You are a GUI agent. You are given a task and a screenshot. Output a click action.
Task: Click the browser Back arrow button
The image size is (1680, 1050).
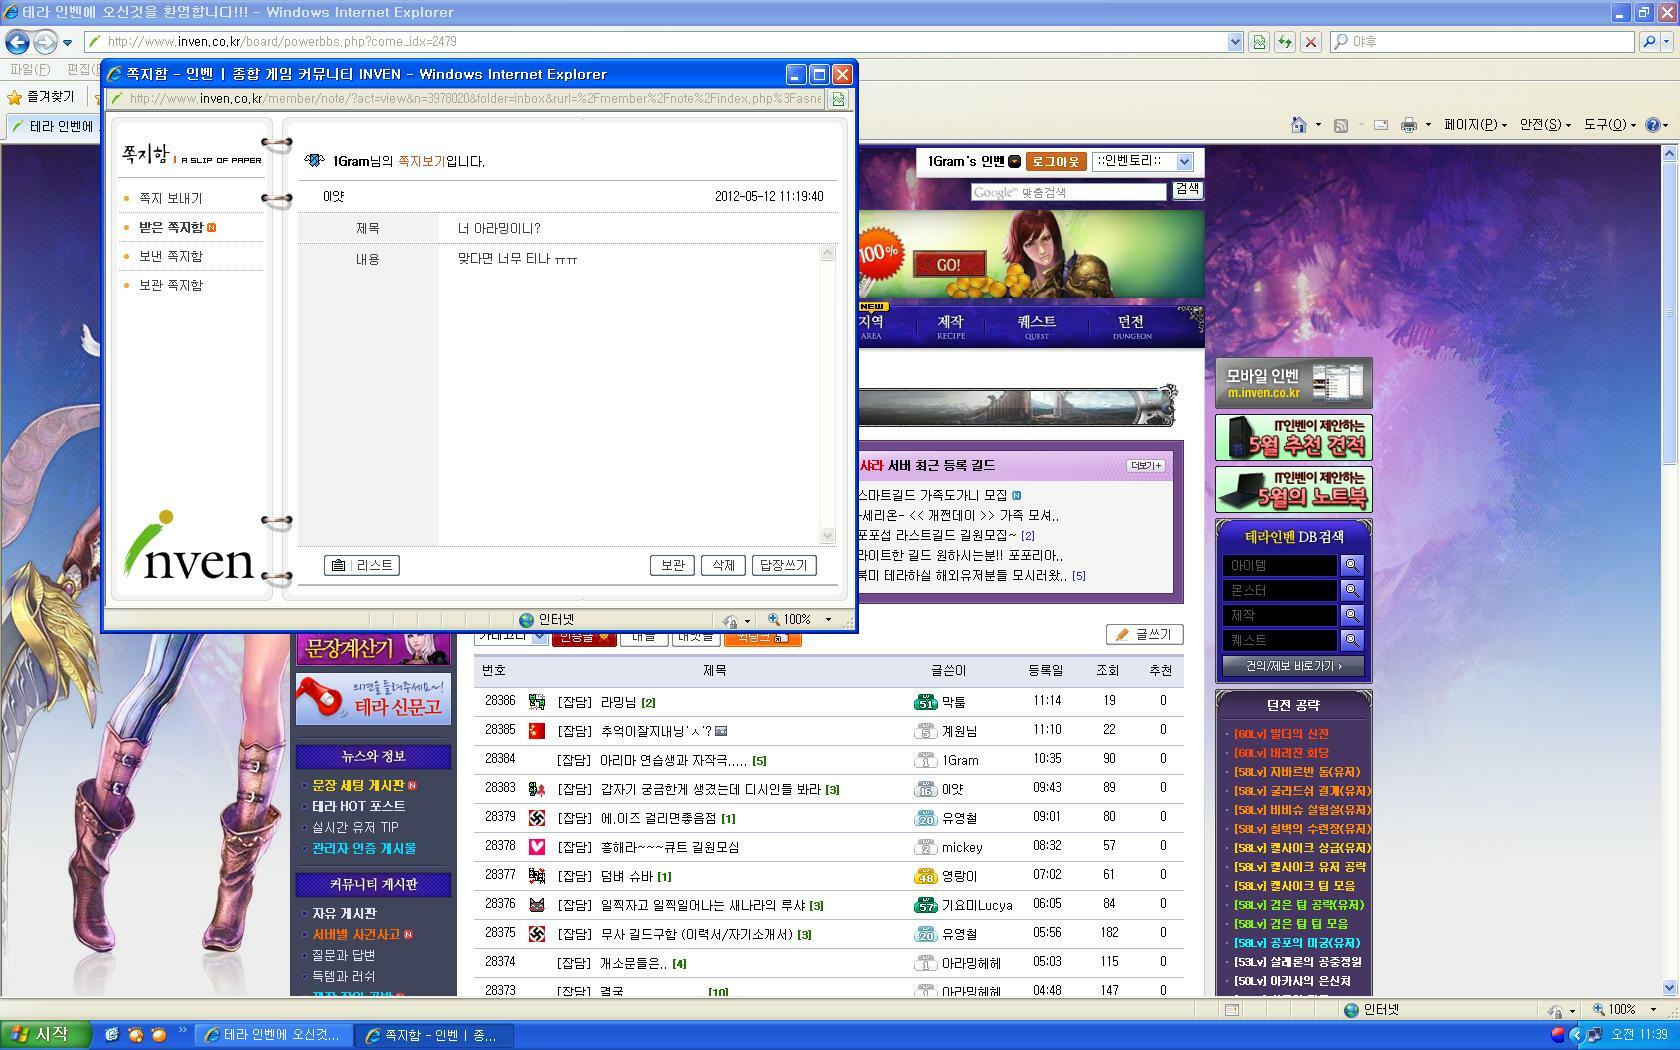pyautogui.click(x=17, y=42)
